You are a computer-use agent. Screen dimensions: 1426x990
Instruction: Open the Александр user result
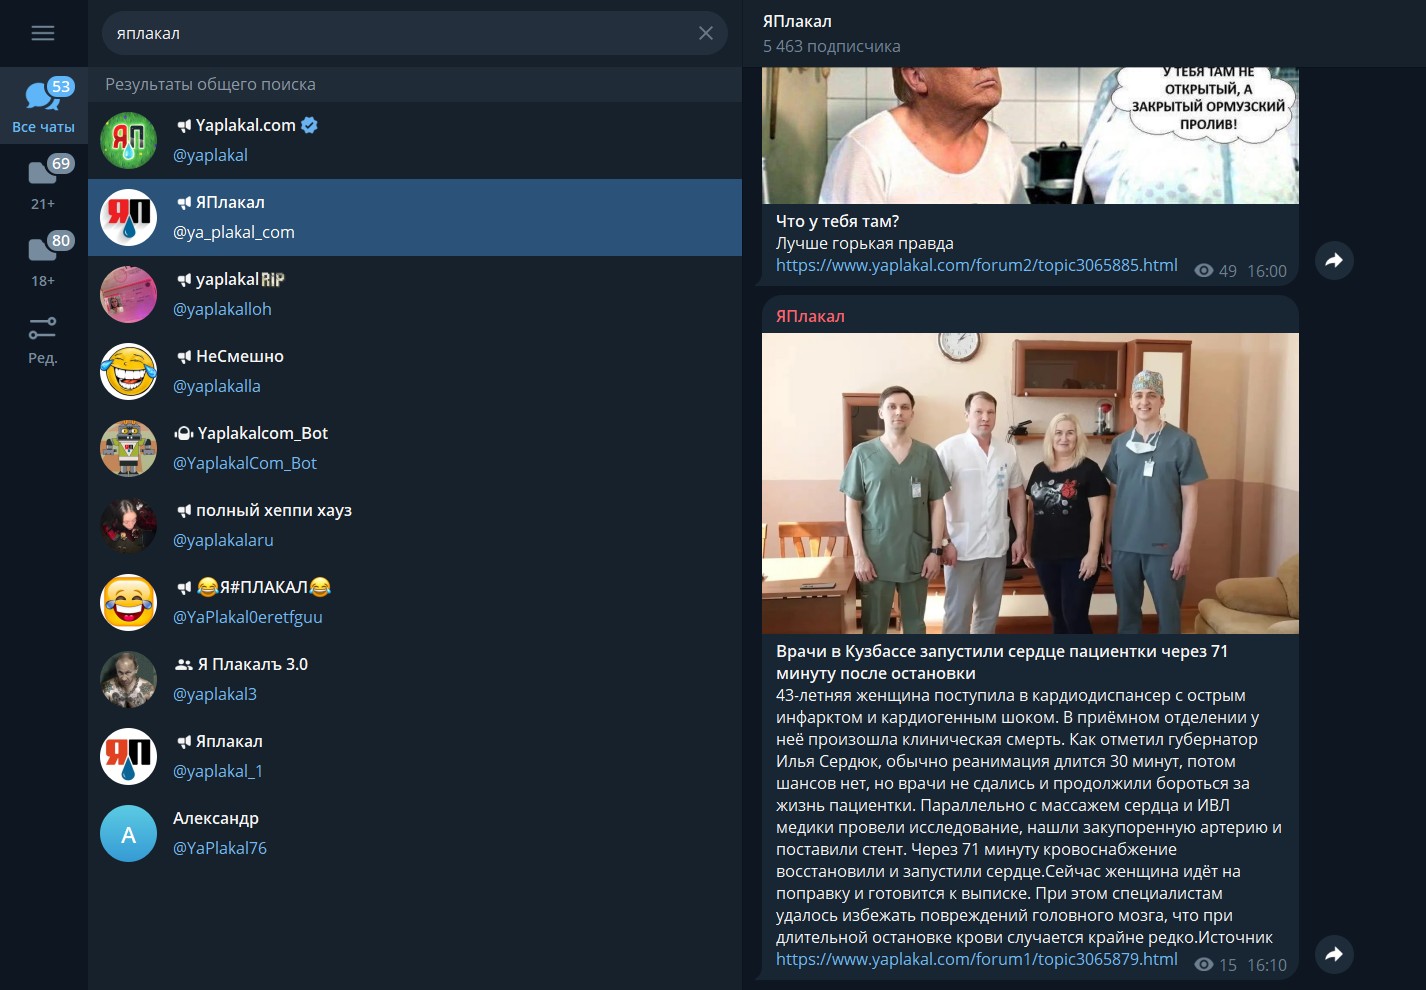coord(415,833)
